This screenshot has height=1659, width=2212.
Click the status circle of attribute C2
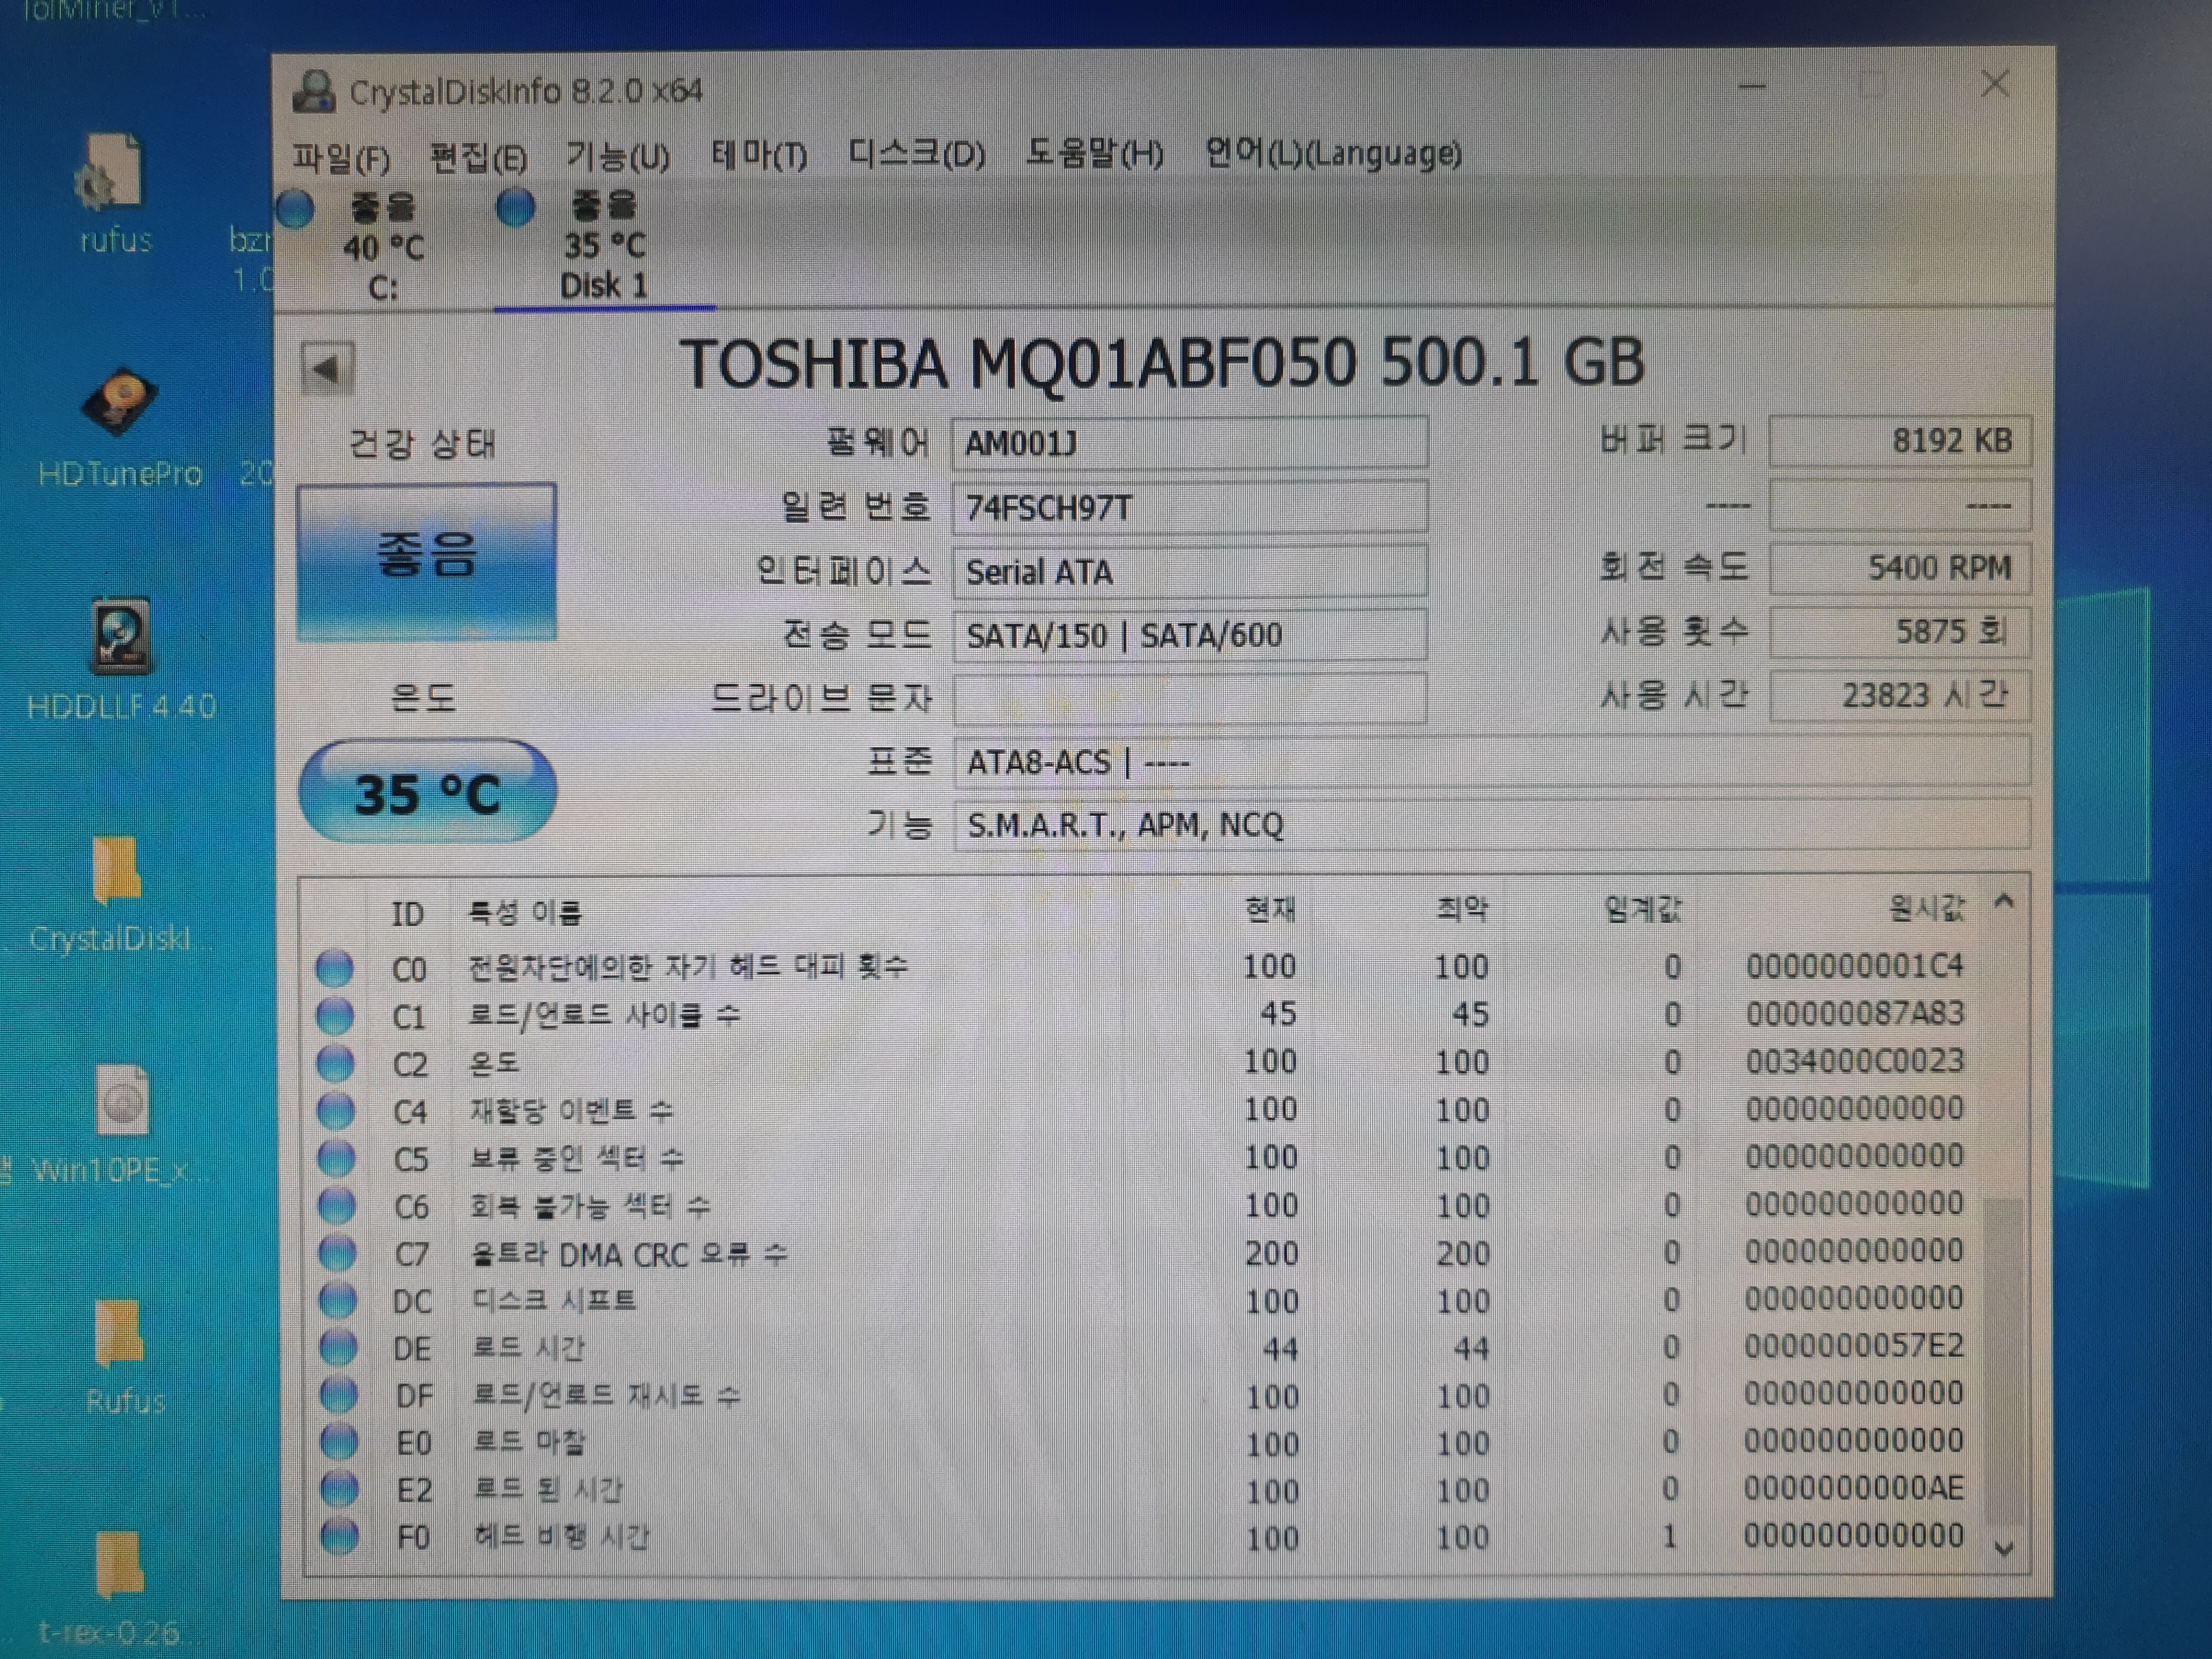pos(336,1063)
